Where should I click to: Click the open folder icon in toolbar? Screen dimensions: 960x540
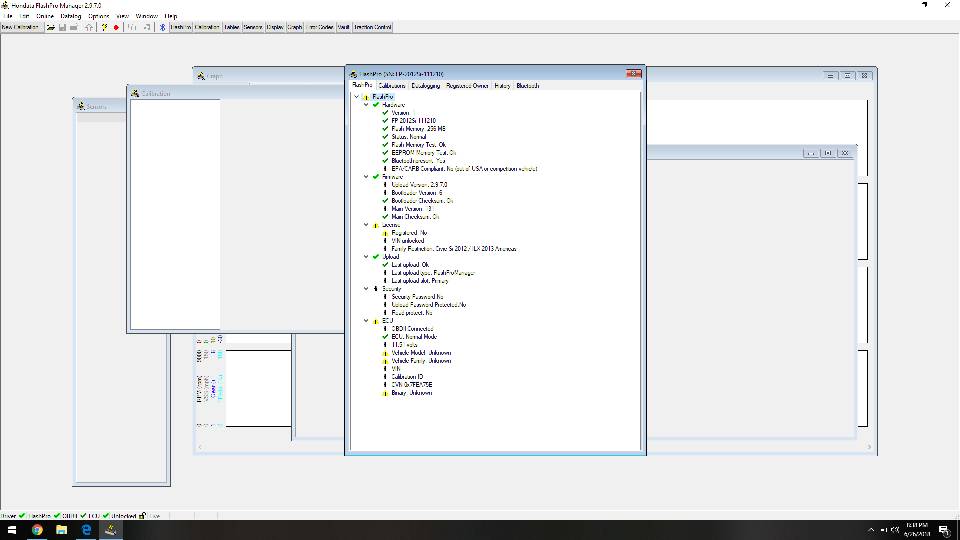pyautogui.click(x=50, y=27)
